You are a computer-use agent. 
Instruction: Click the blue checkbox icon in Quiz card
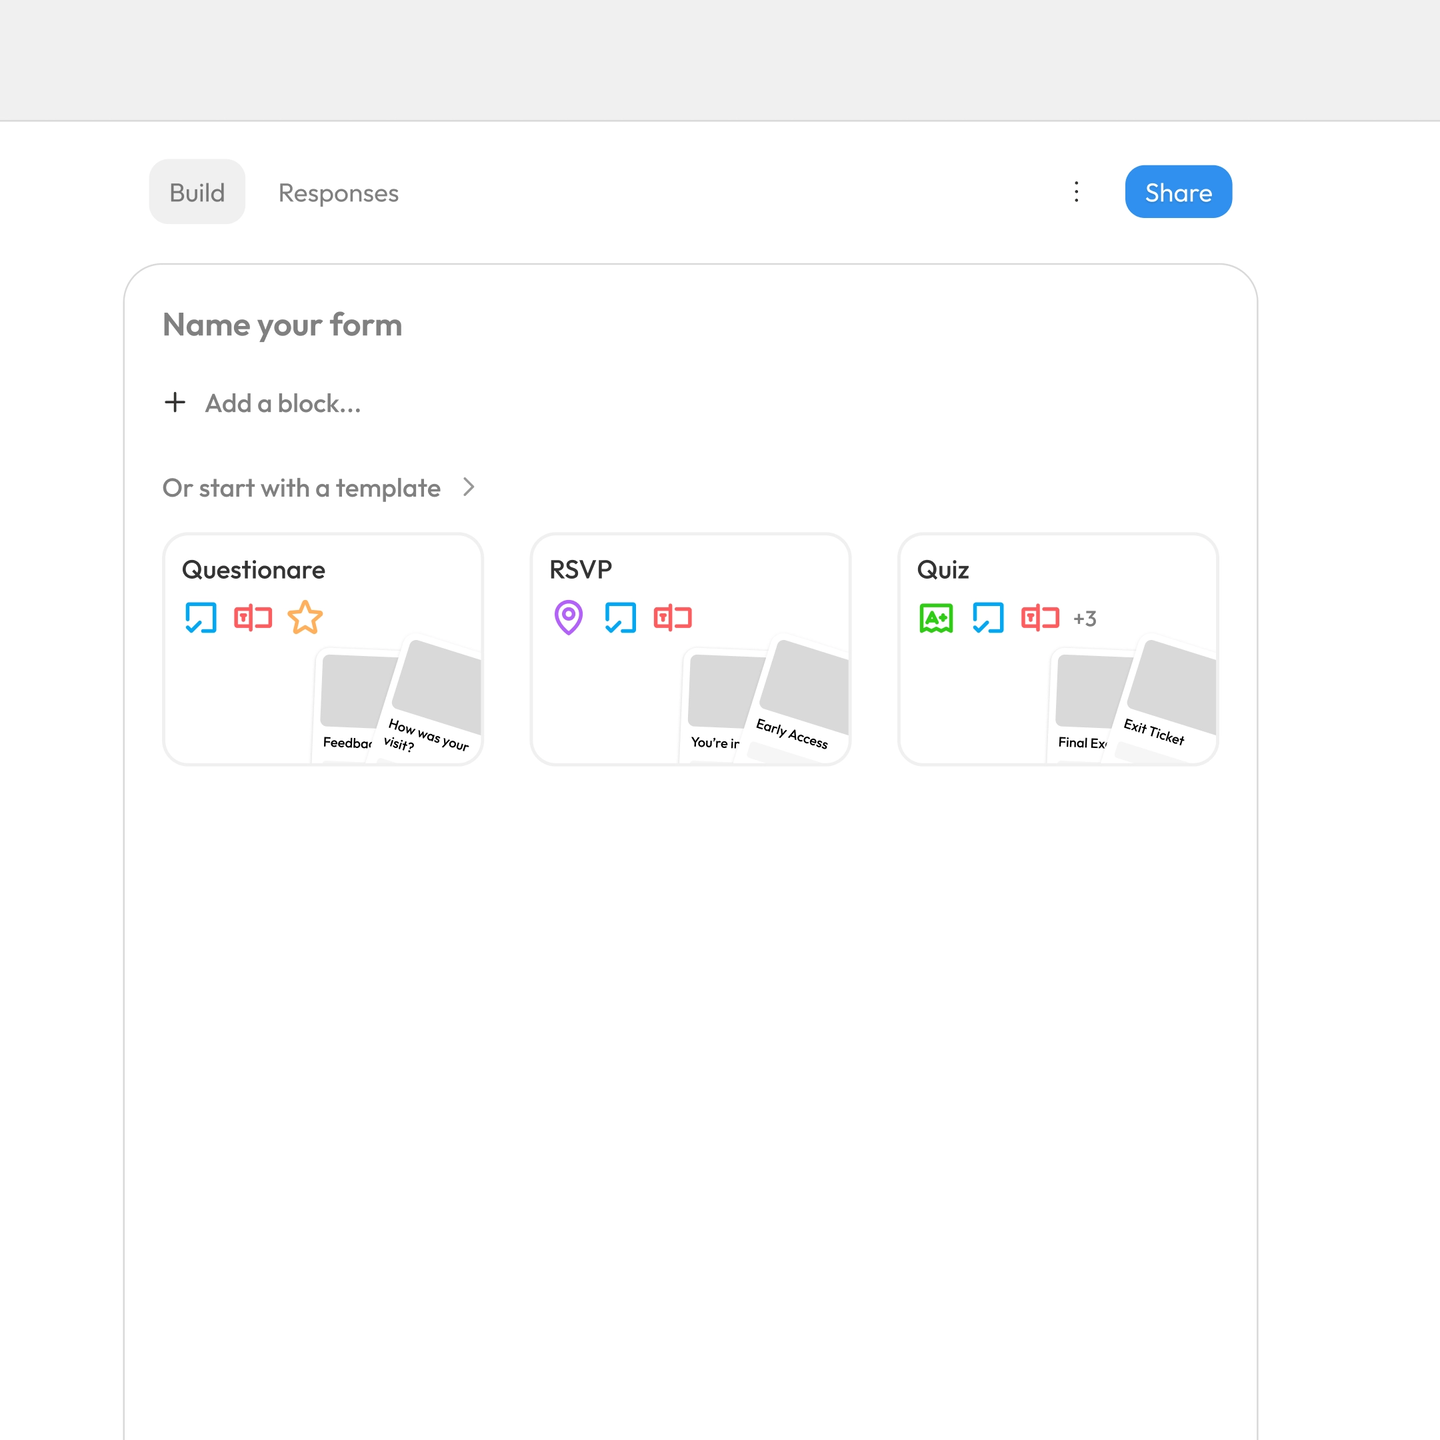pos(988,618)
